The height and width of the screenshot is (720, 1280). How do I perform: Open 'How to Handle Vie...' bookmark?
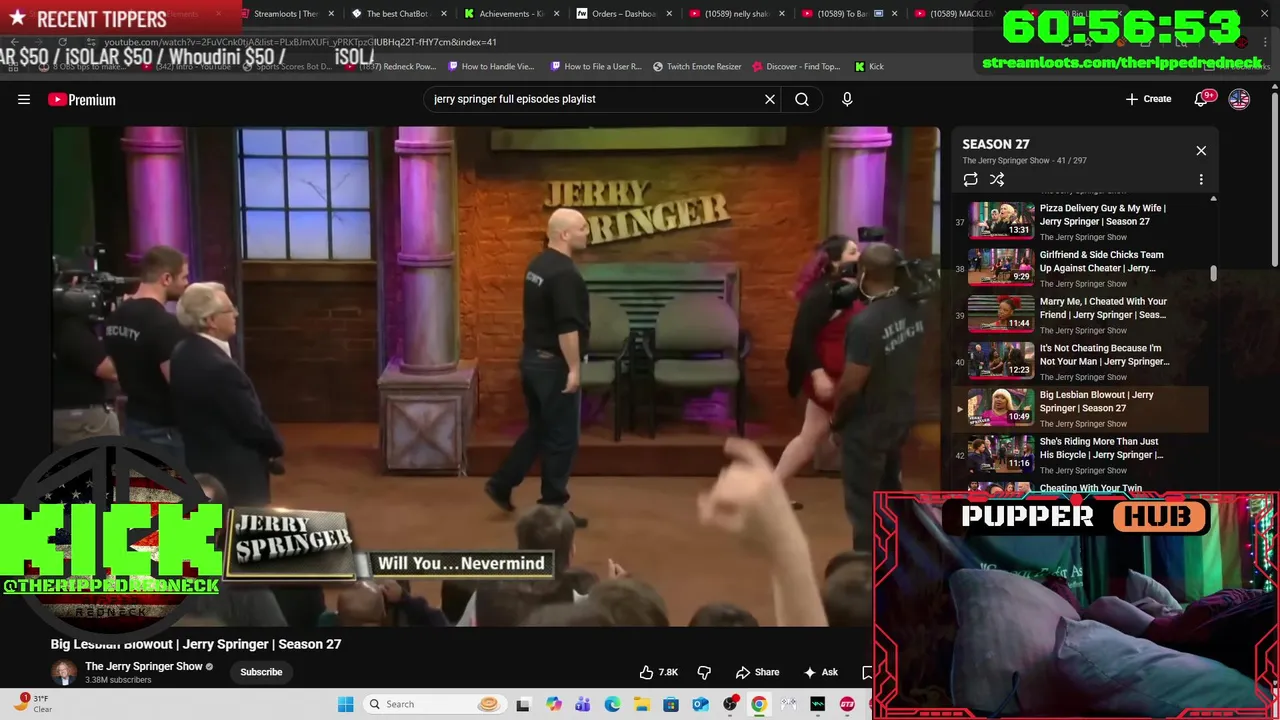point(492,67)
